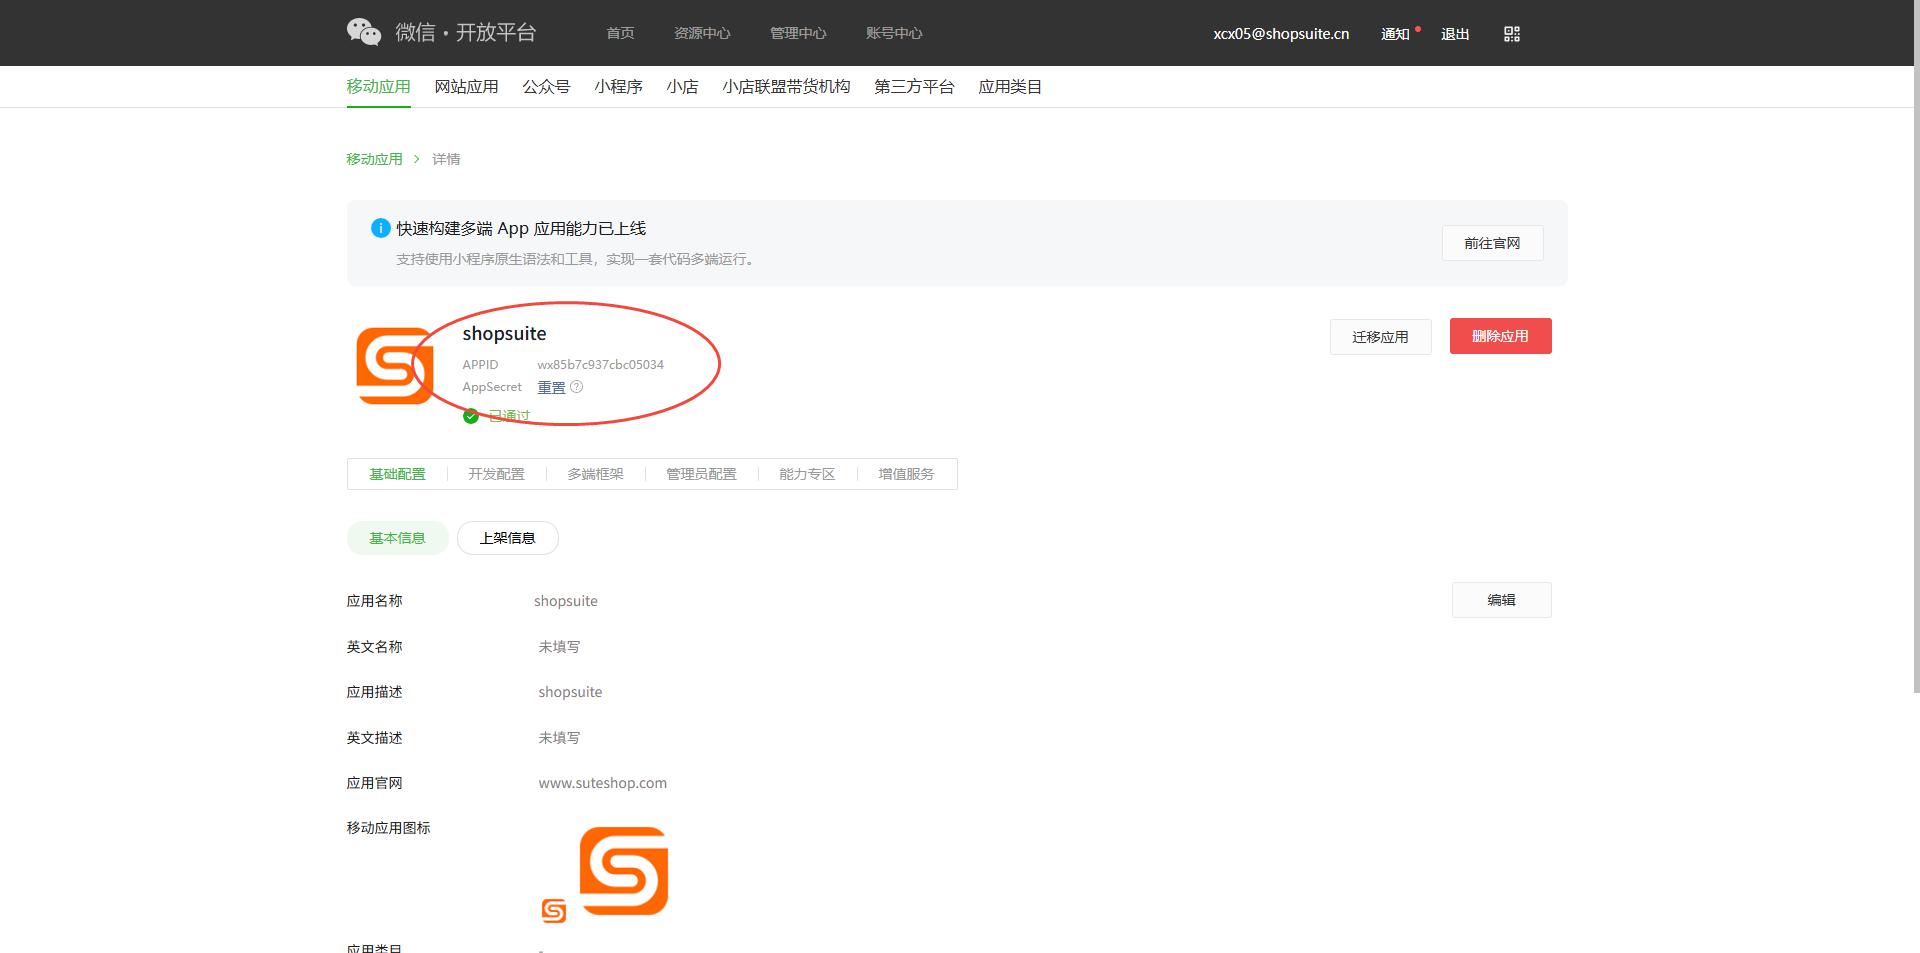Select 能力专区 config tab

click(807, 474)
